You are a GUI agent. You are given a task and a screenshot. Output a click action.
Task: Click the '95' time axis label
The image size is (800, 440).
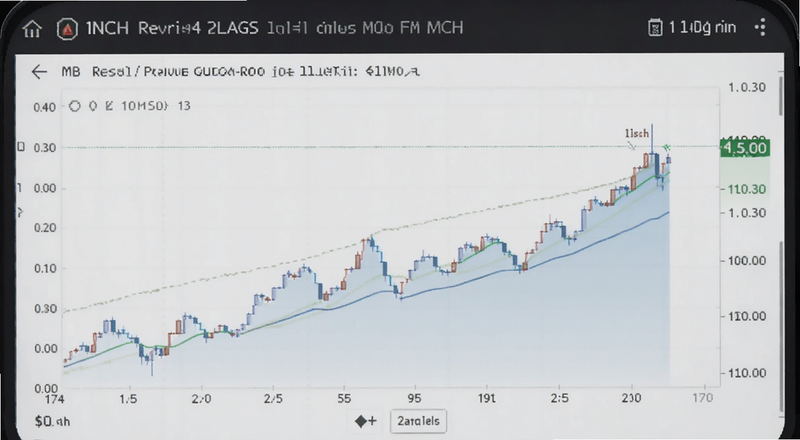tap(414, 398)
